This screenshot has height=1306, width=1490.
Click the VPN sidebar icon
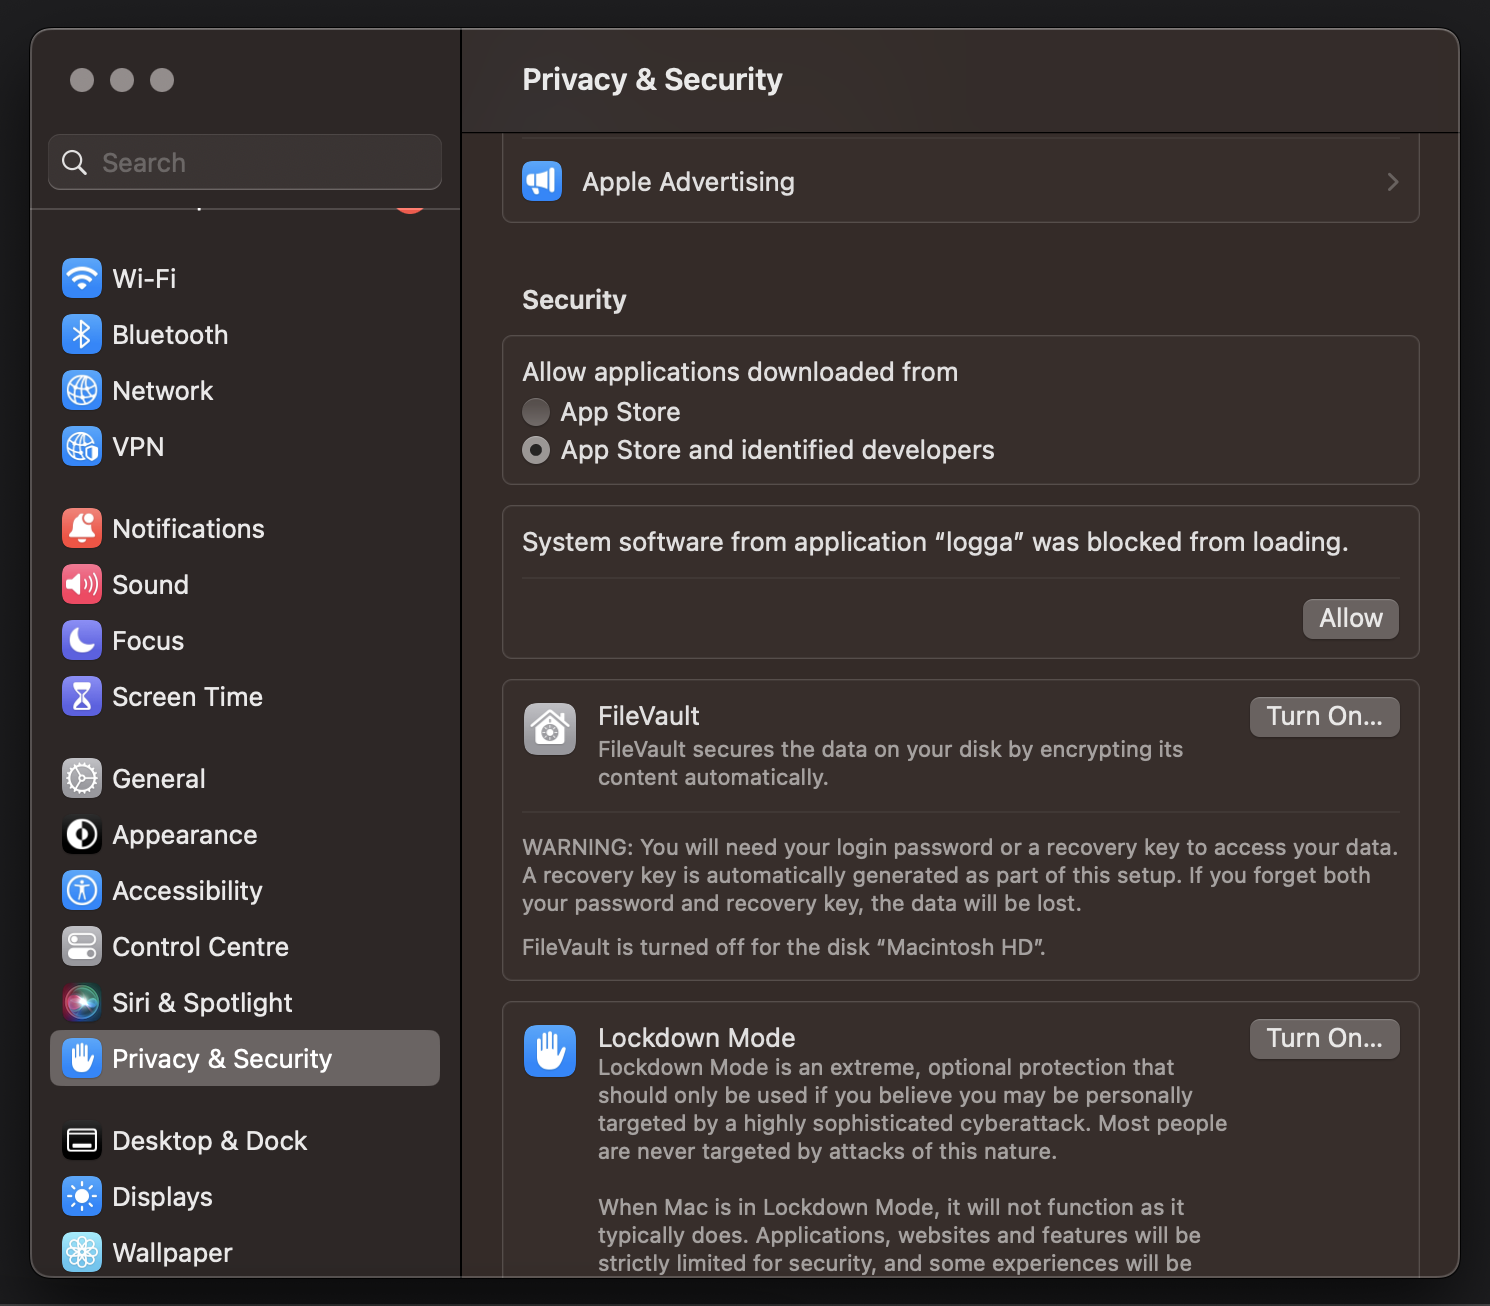81,446
